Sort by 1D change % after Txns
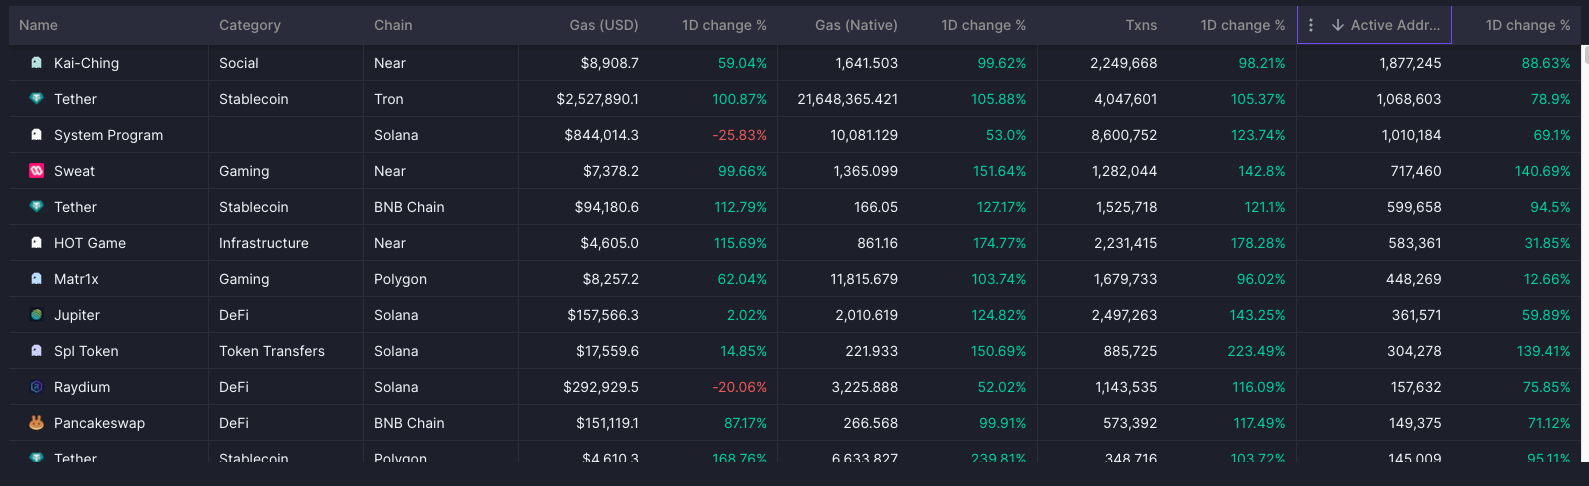 pyautogui.click(x=1243, y=25)
